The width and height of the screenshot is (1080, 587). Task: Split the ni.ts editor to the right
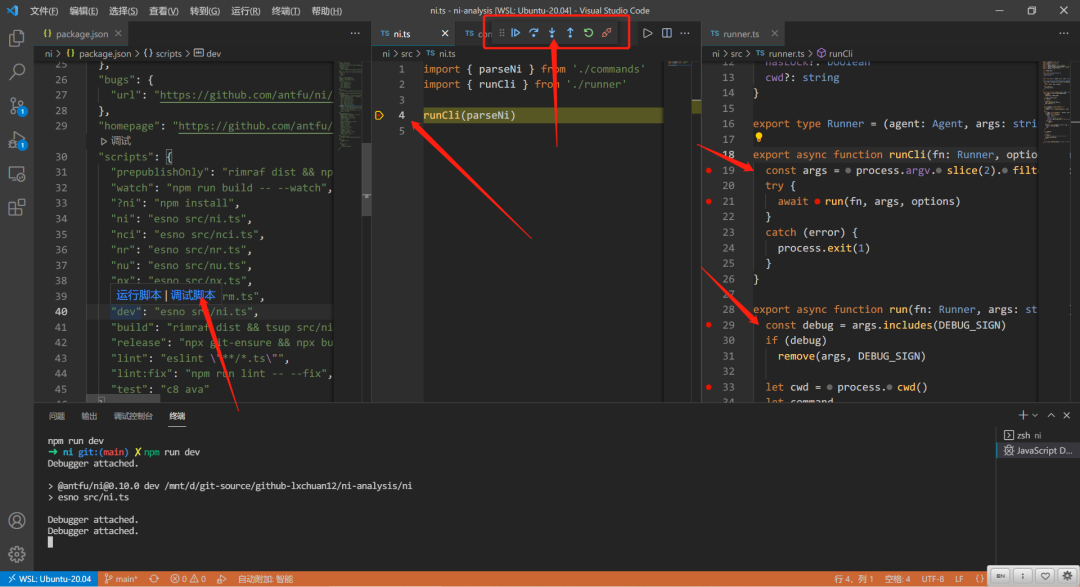point(667,33)
